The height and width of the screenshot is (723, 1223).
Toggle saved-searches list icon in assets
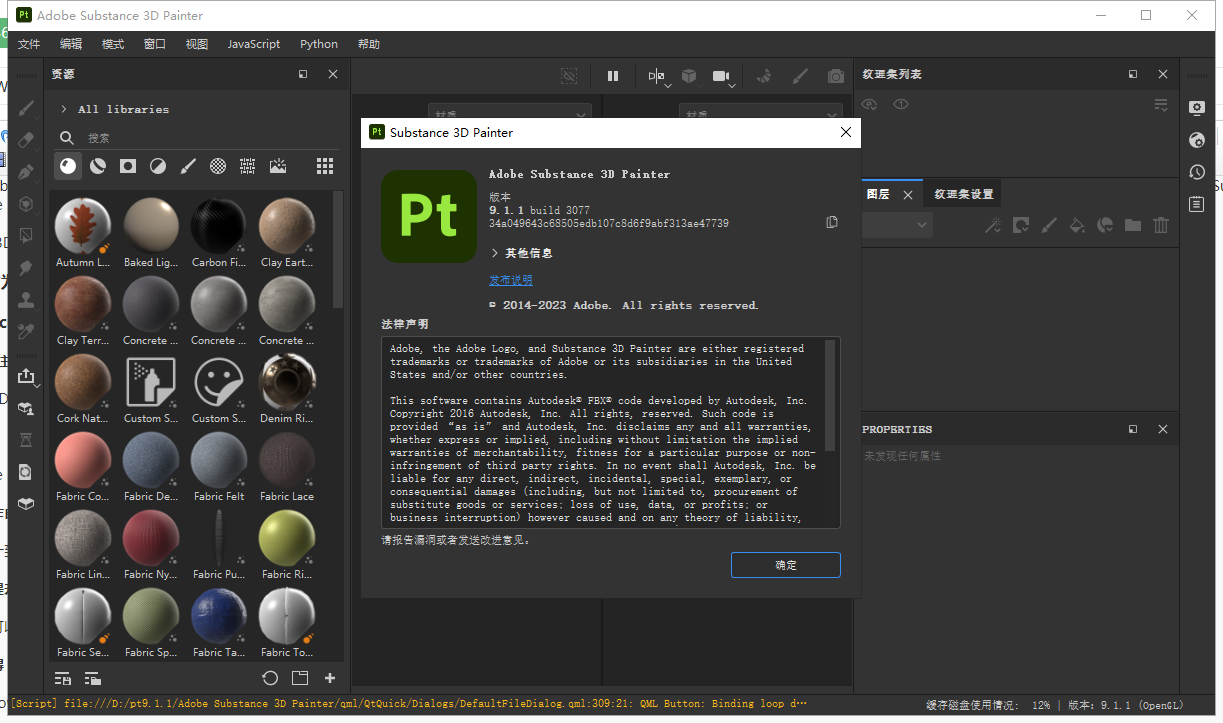tap(64, 678)
